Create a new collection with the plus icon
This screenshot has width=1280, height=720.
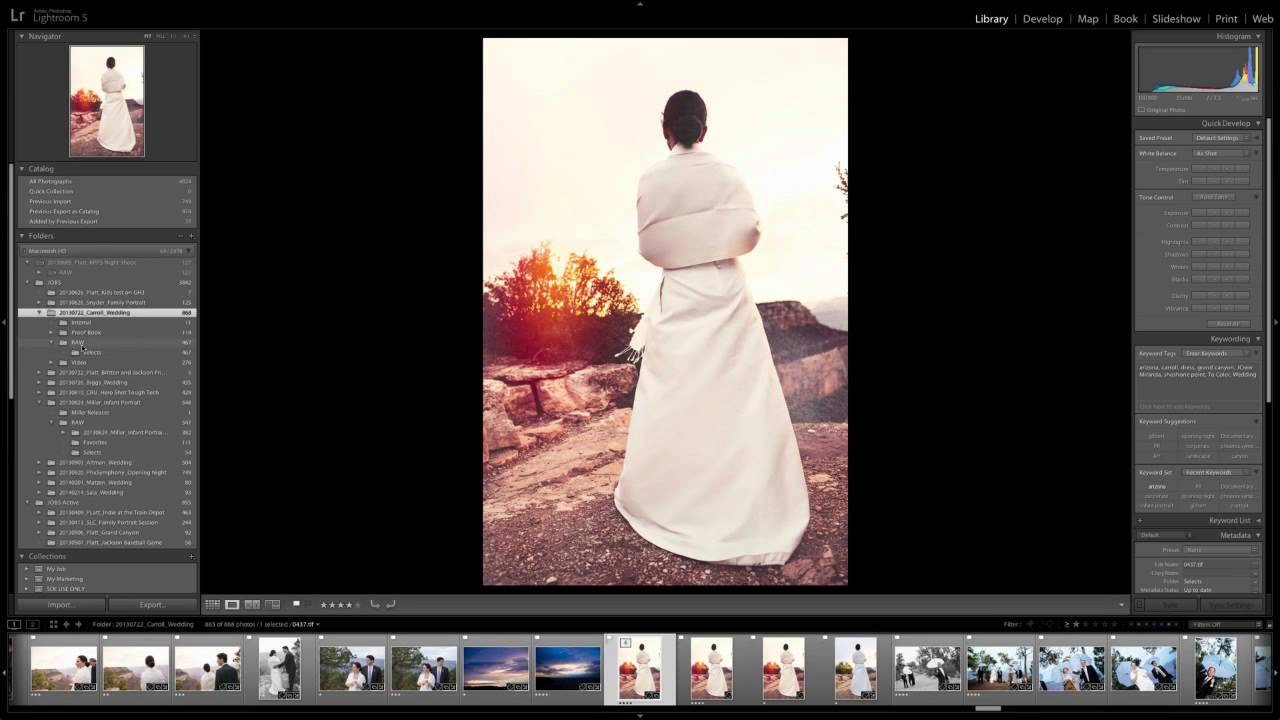(191, 556)
